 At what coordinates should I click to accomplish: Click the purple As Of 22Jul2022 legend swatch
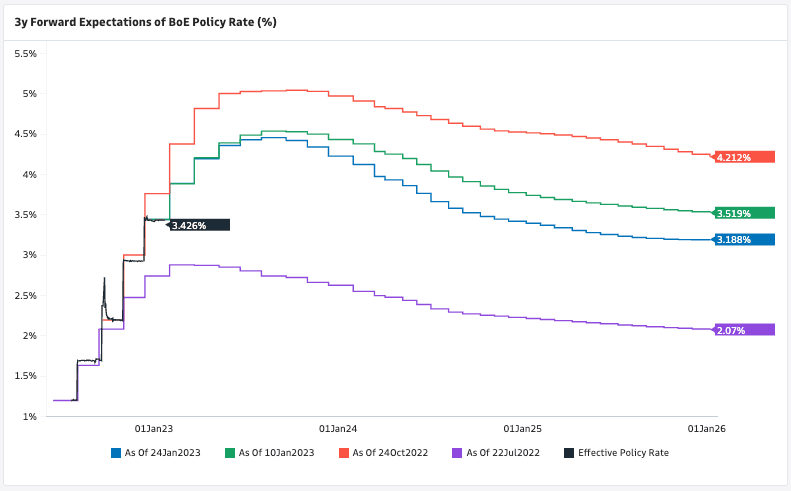pos(457,453)
